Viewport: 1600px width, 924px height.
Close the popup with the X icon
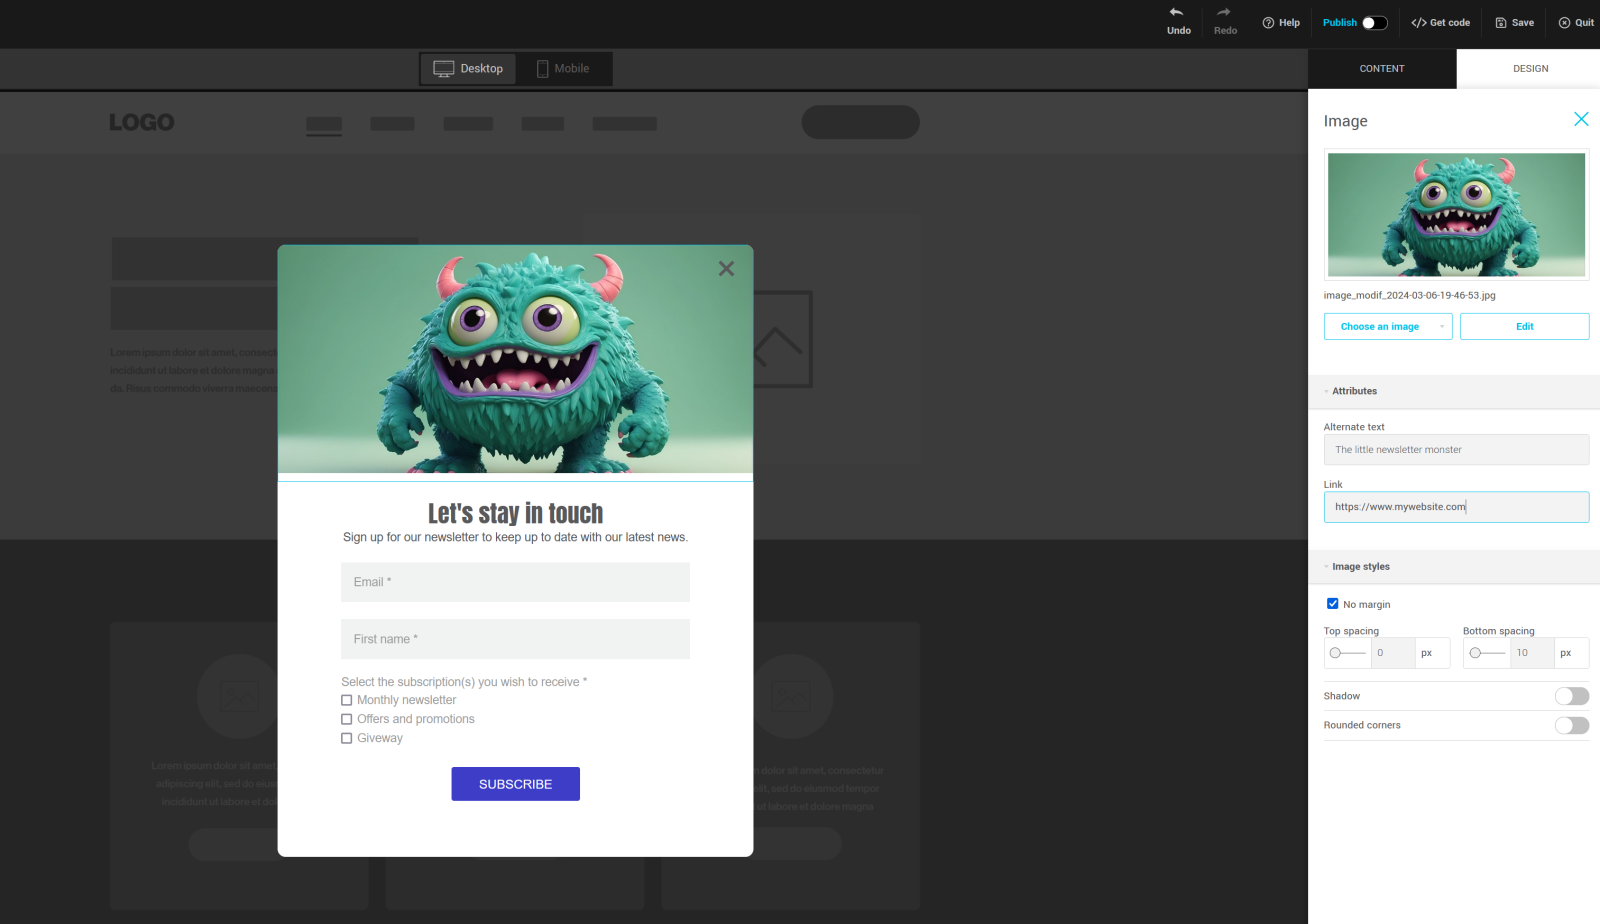pyautogui.click(x=726, y=268)
